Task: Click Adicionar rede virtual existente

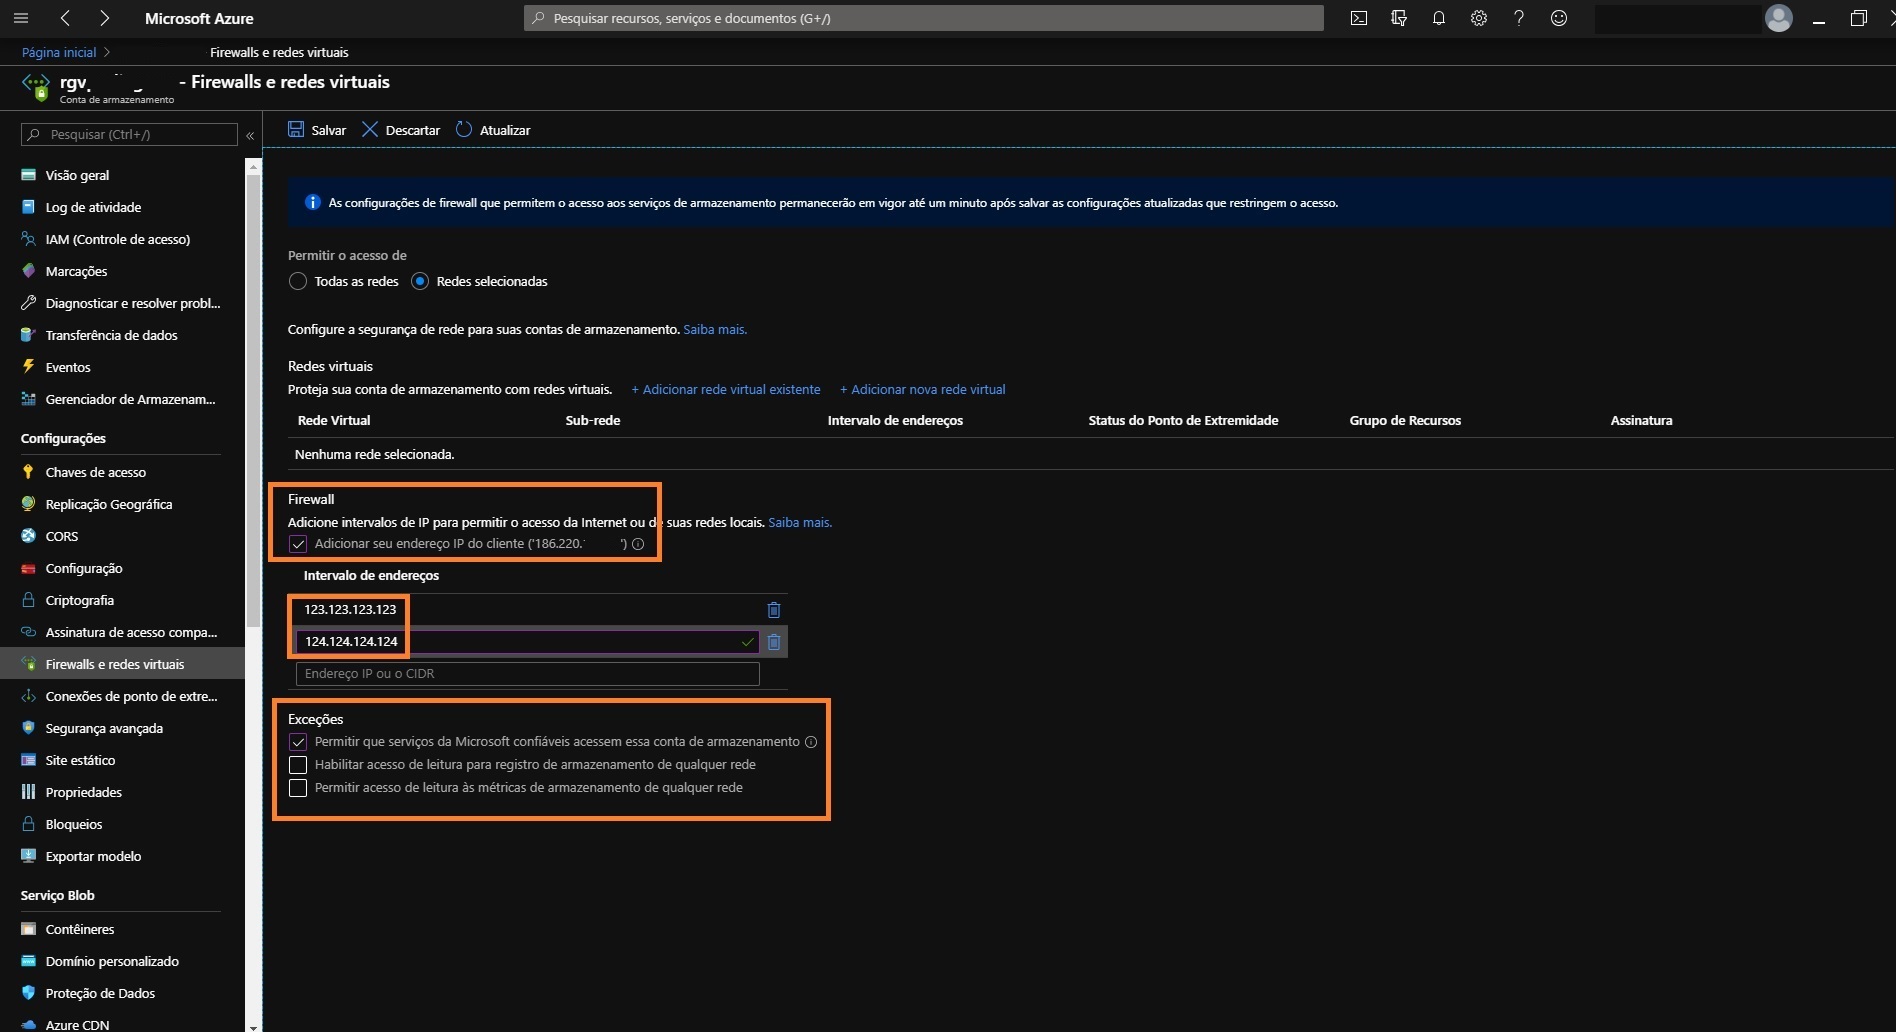Action: point(726,390)
